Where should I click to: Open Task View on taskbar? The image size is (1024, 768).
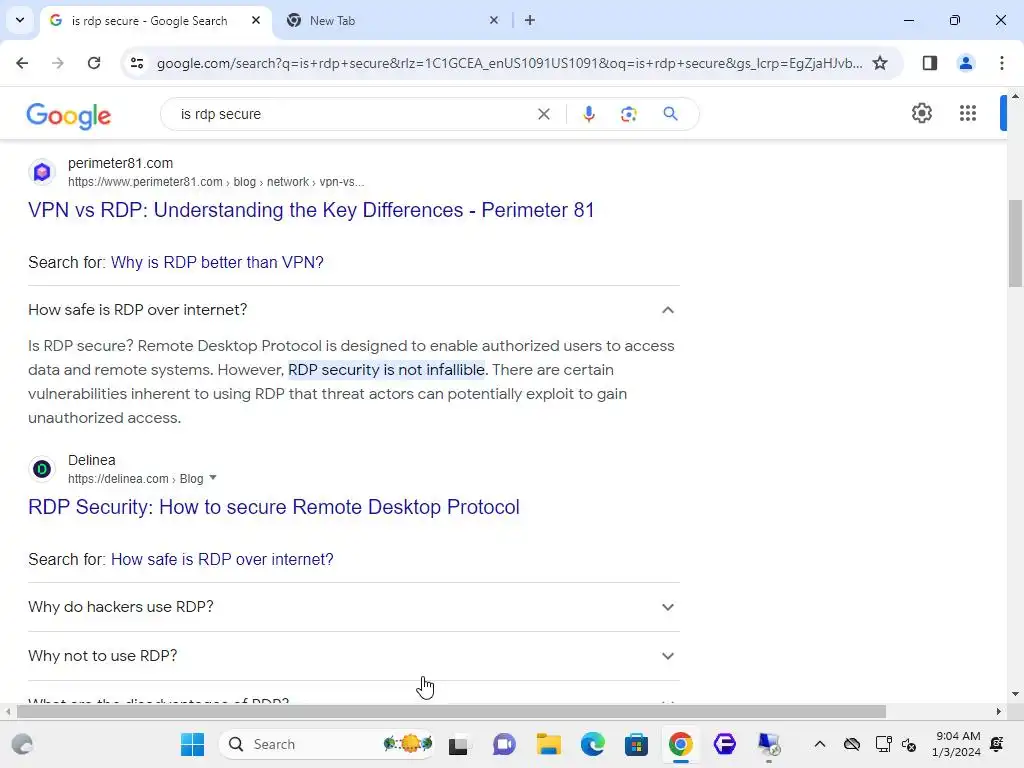pos(458,744)
